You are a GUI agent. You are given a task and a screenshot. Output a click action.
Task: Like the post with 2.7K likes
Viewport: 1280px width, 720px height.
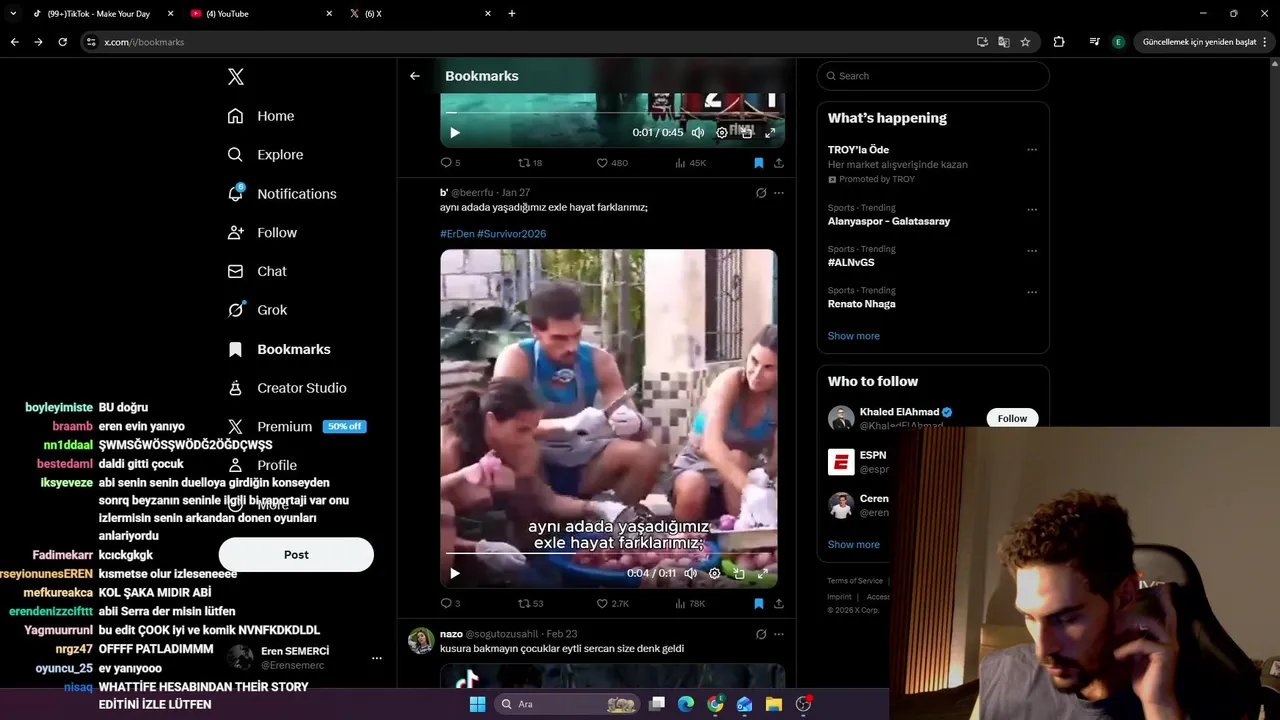(x=612, y=604)
